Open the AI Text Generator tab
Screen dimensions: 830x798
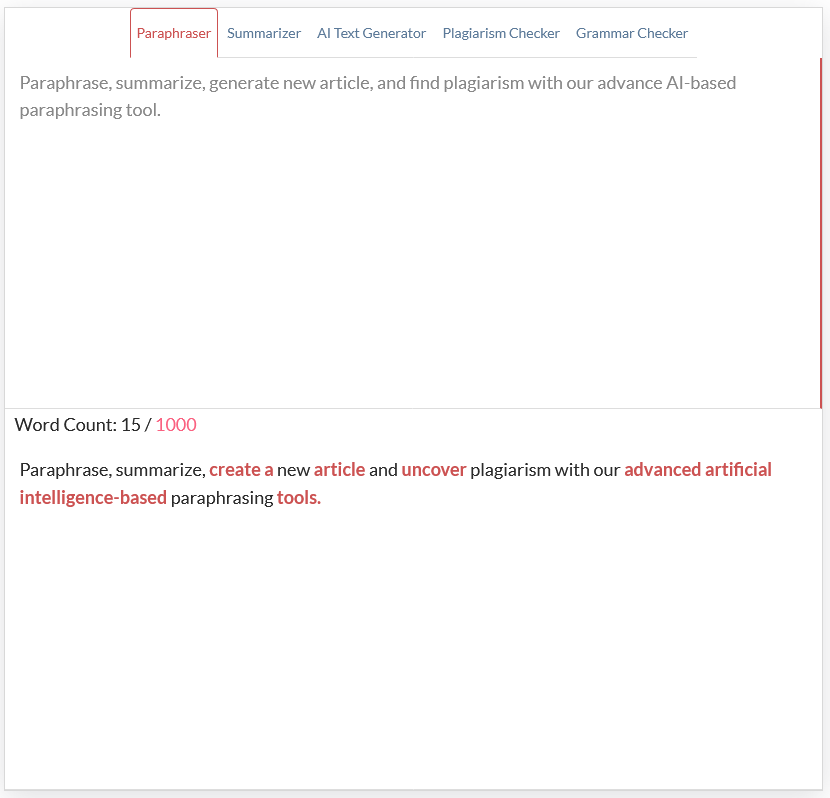pos(371,33)
